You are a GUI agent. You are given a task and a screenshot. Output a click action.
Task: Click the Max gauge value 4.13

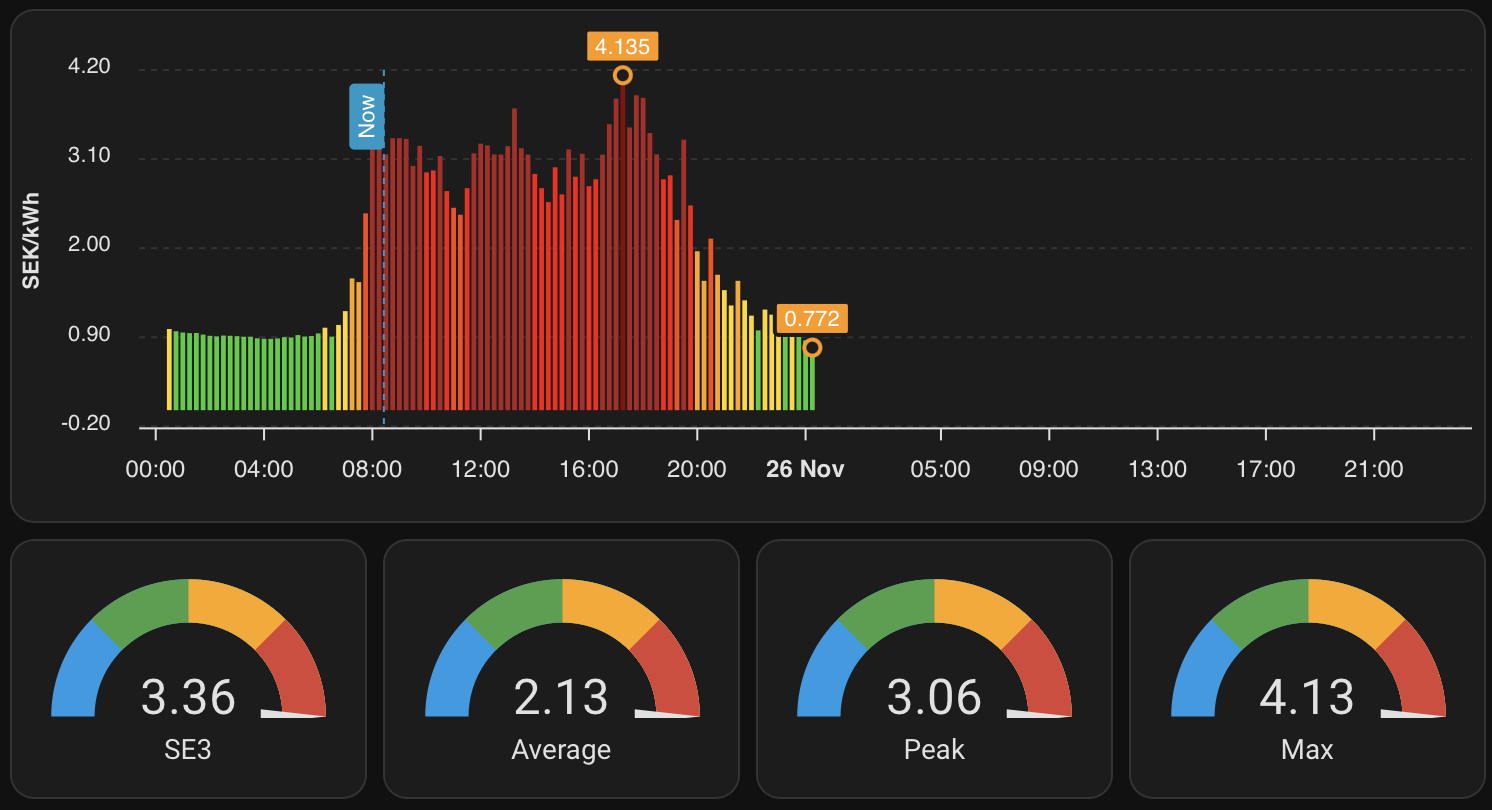point(1307,697)
